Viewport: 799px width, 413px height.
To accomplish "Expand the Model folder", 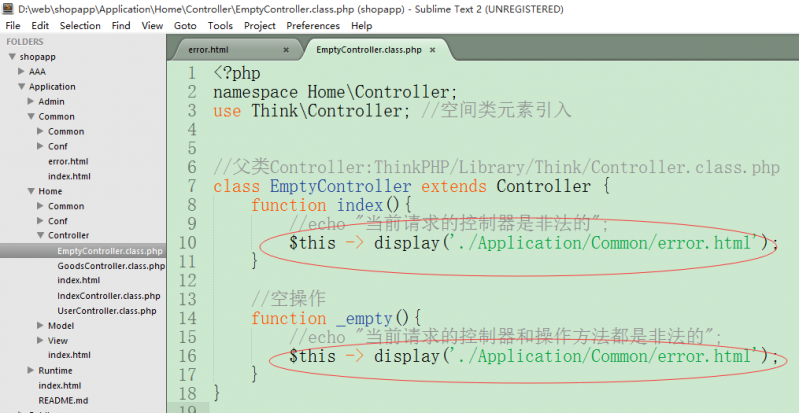I will (x=41, y=325).
